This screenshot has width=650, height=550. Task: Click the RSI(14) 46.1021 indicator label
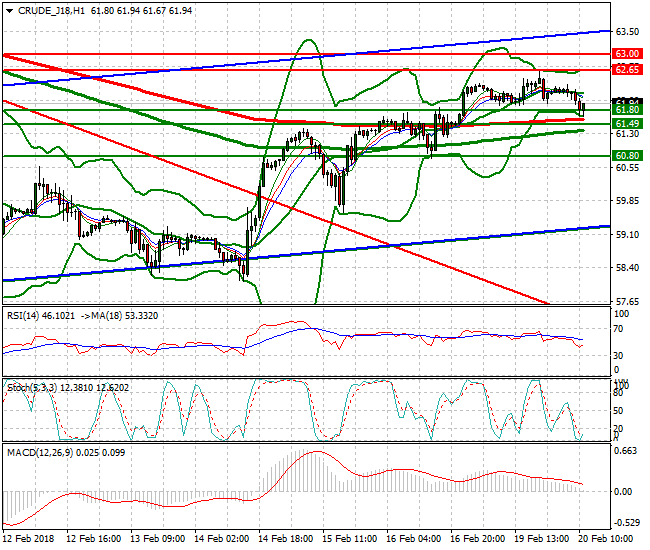pos(41,316)
